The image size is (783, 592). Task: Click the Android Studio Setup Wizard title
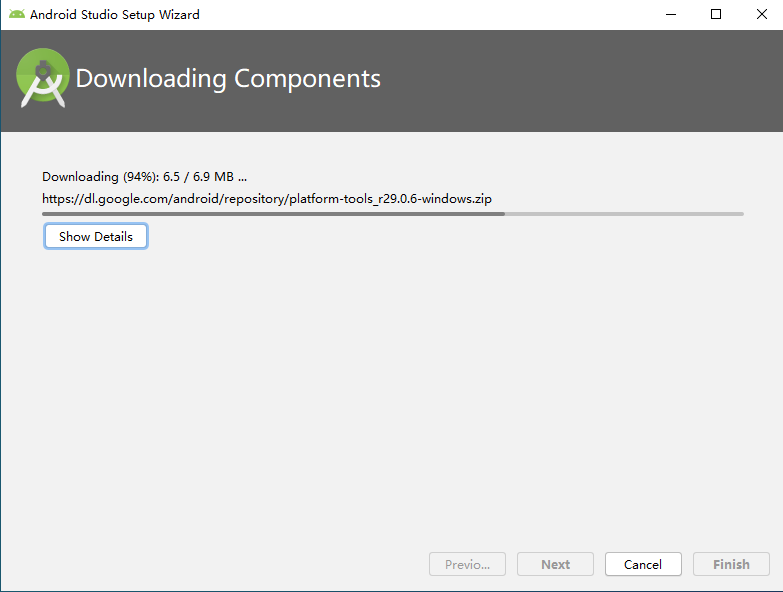pyautogui.click(x=114, y=14)
